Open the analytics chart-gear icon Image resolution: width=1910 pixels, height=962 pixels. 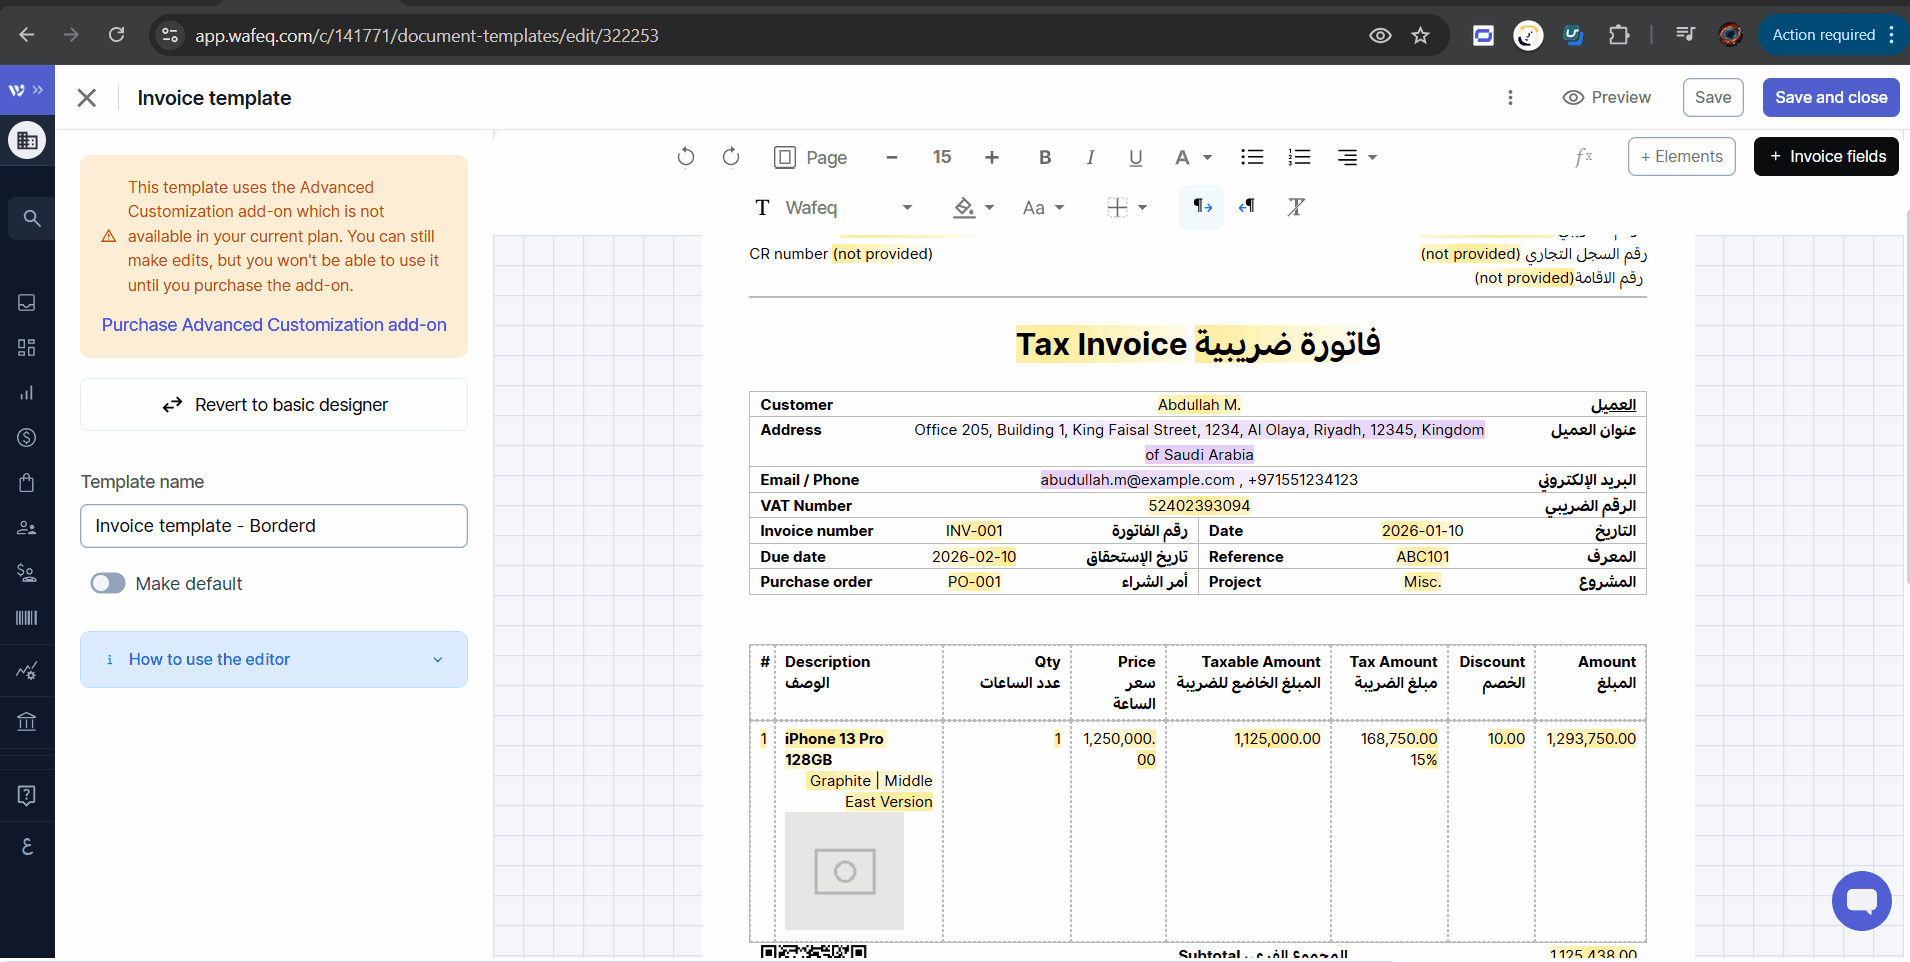tap(27, 671)
